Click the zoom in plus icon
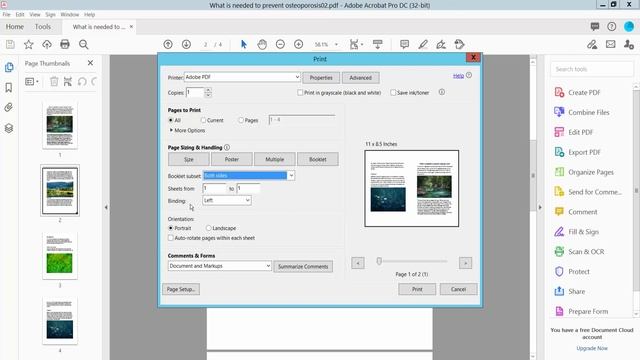This screenshot has height=360, width=640. click(x=298, y=44)
